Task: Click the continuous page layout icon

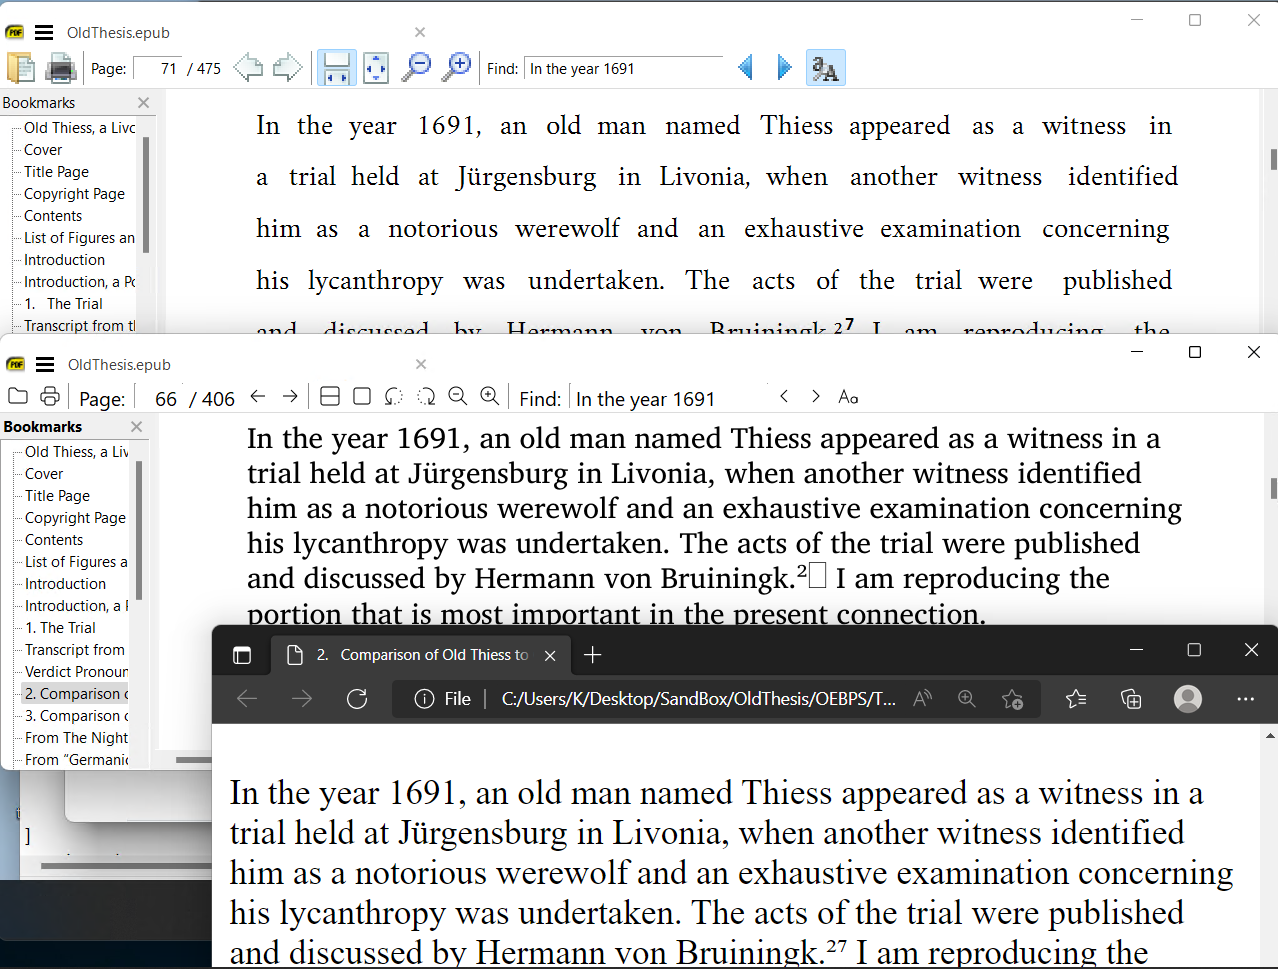Action: click(329, 396)
